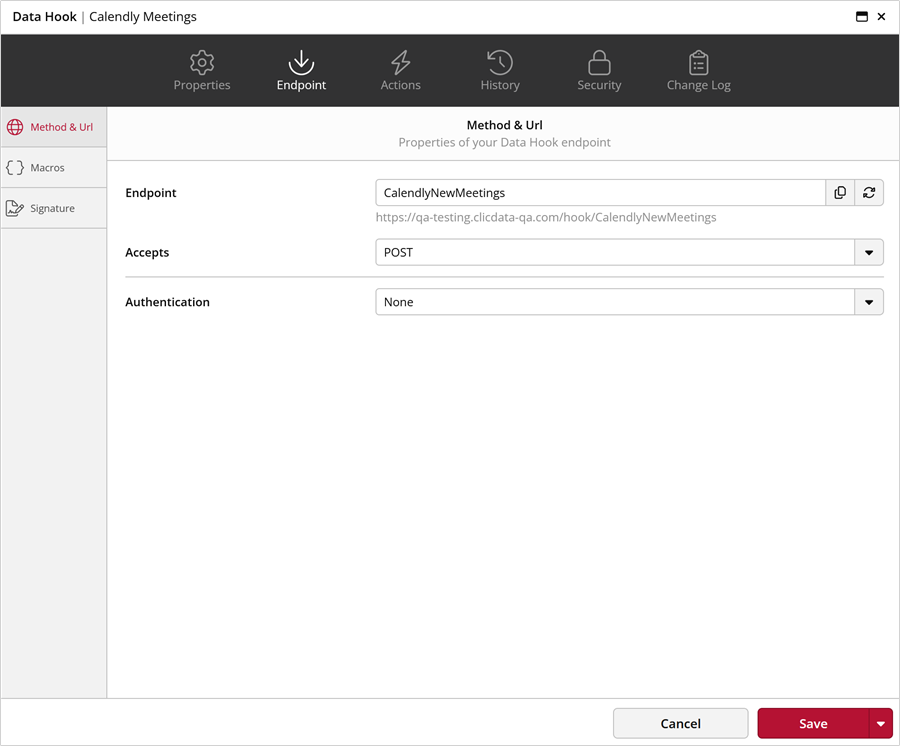Select the Endpoint download-arrow tab
Screen dimensions: 900x746
pos(301,71)
